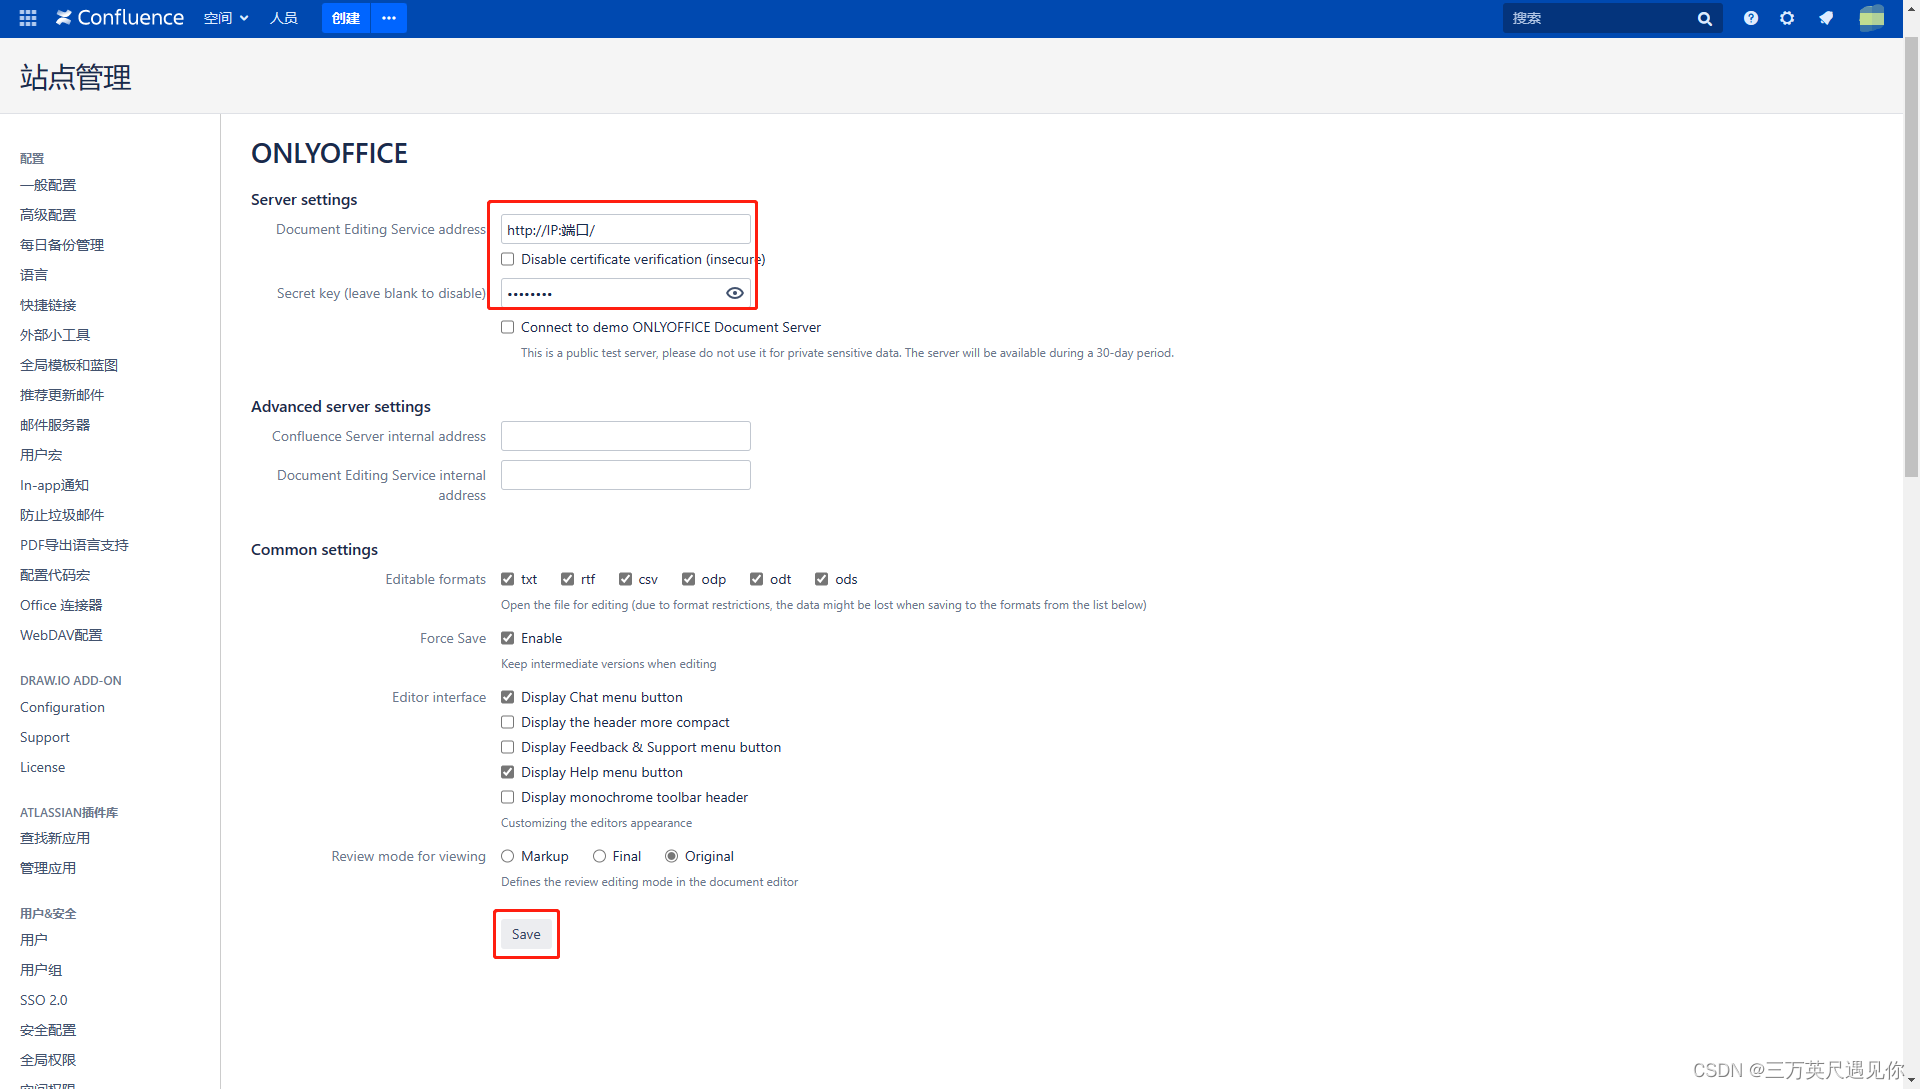Focus Confluence Server internal address field

[x=625, y=436]
